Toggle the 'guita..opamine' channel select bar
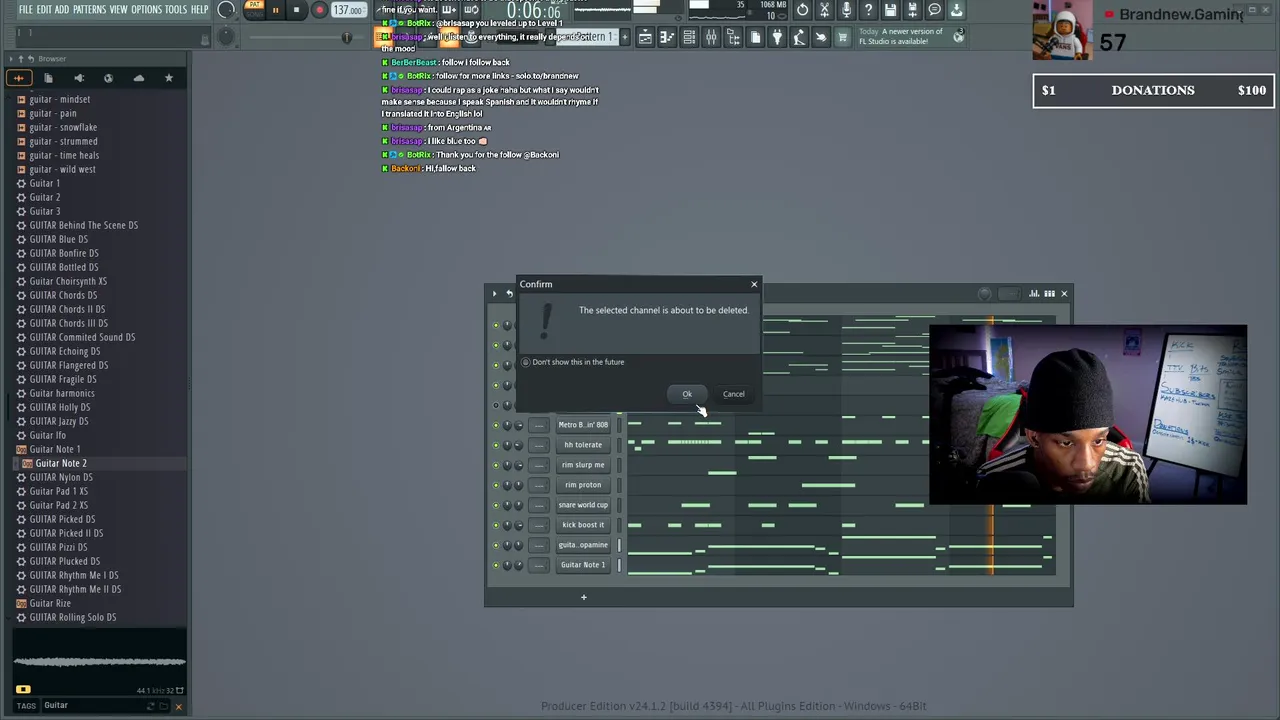 [619, 545]
